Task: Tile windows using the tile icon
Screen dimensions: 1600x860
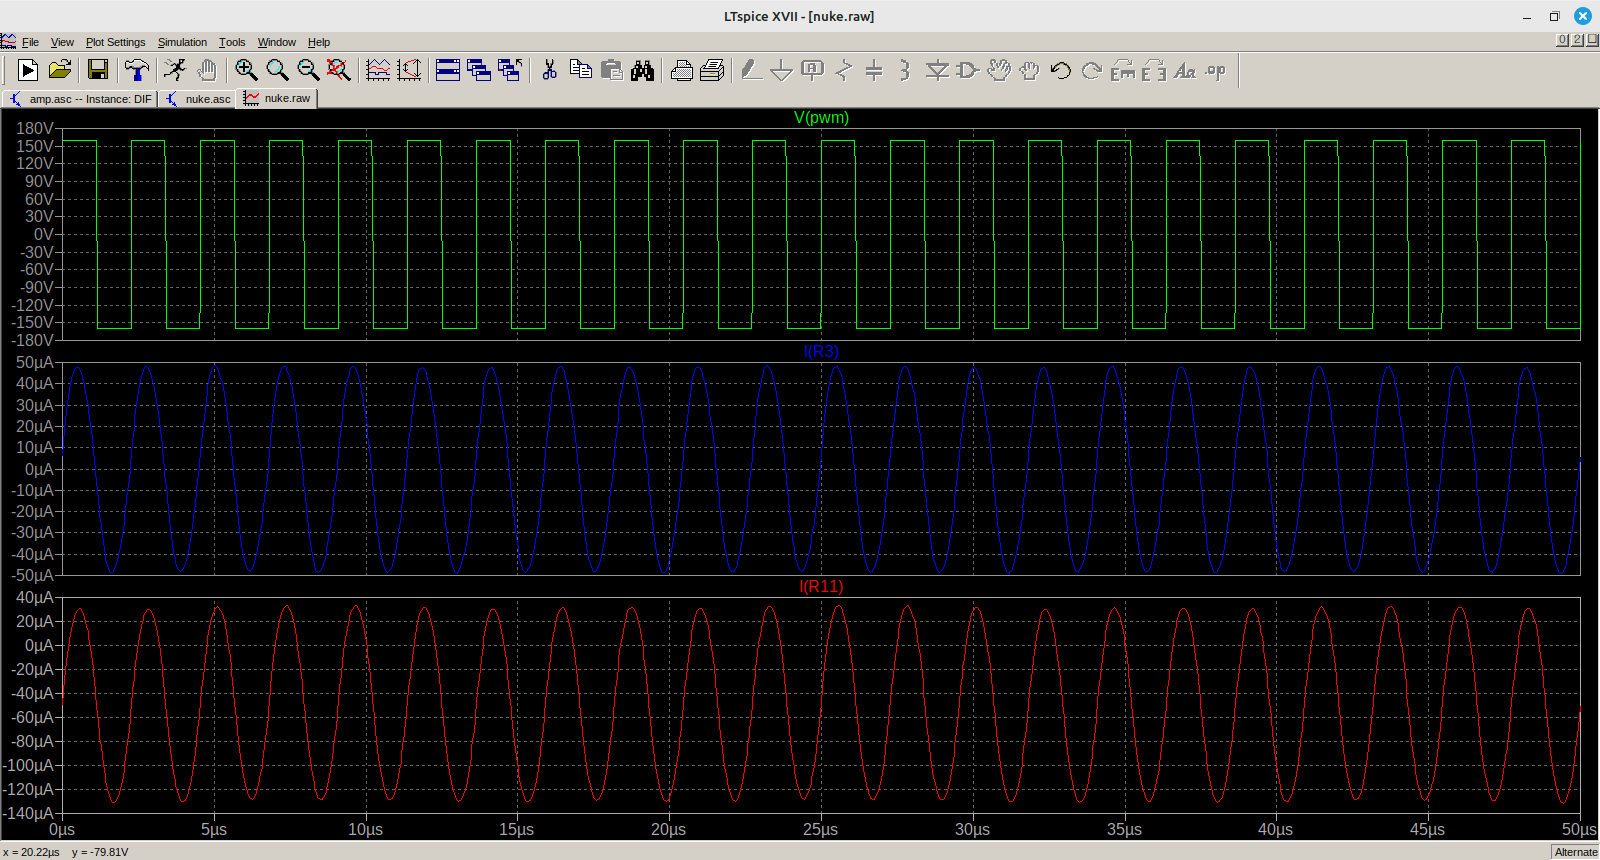Action: [x=448, y=70]
